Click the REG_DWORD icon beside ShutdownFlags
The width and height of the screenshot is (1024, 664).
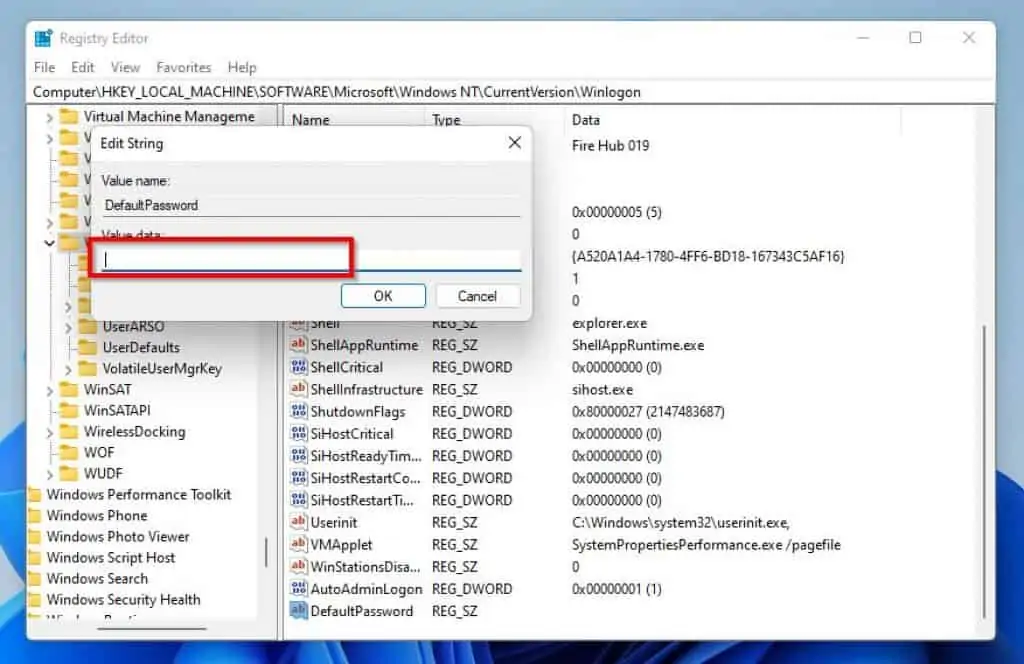pyautogui.click(x=298, y=411)
